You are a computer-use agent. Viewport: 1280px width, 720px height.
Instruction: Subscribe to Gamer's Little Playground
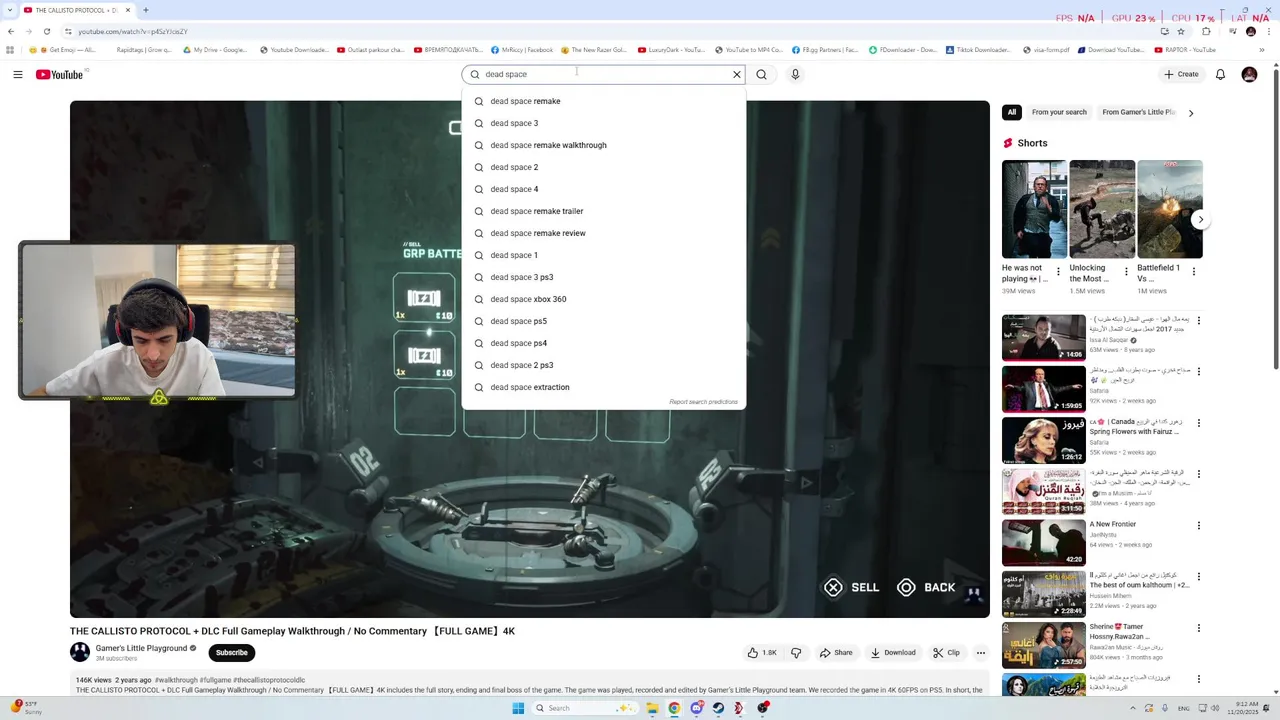(232, 652)
